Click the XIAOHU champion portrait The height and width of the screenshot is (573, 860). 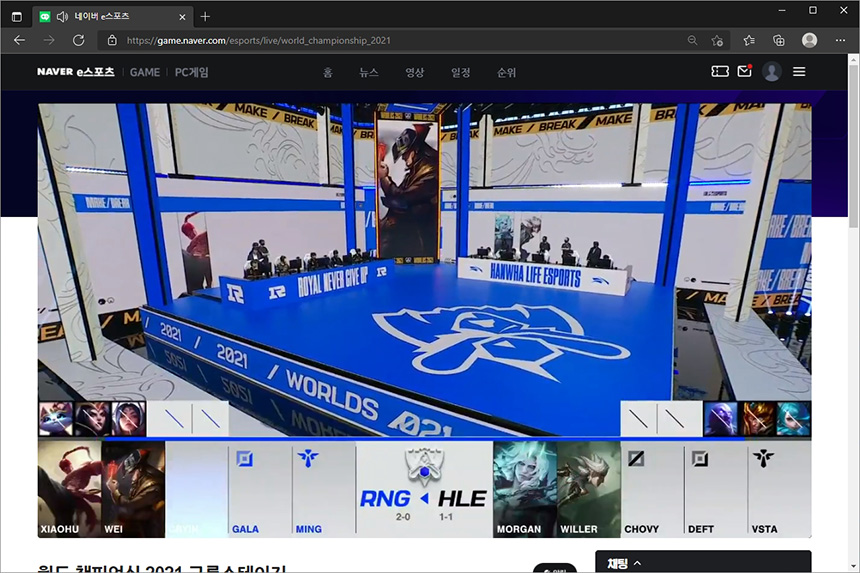(70, 489)
